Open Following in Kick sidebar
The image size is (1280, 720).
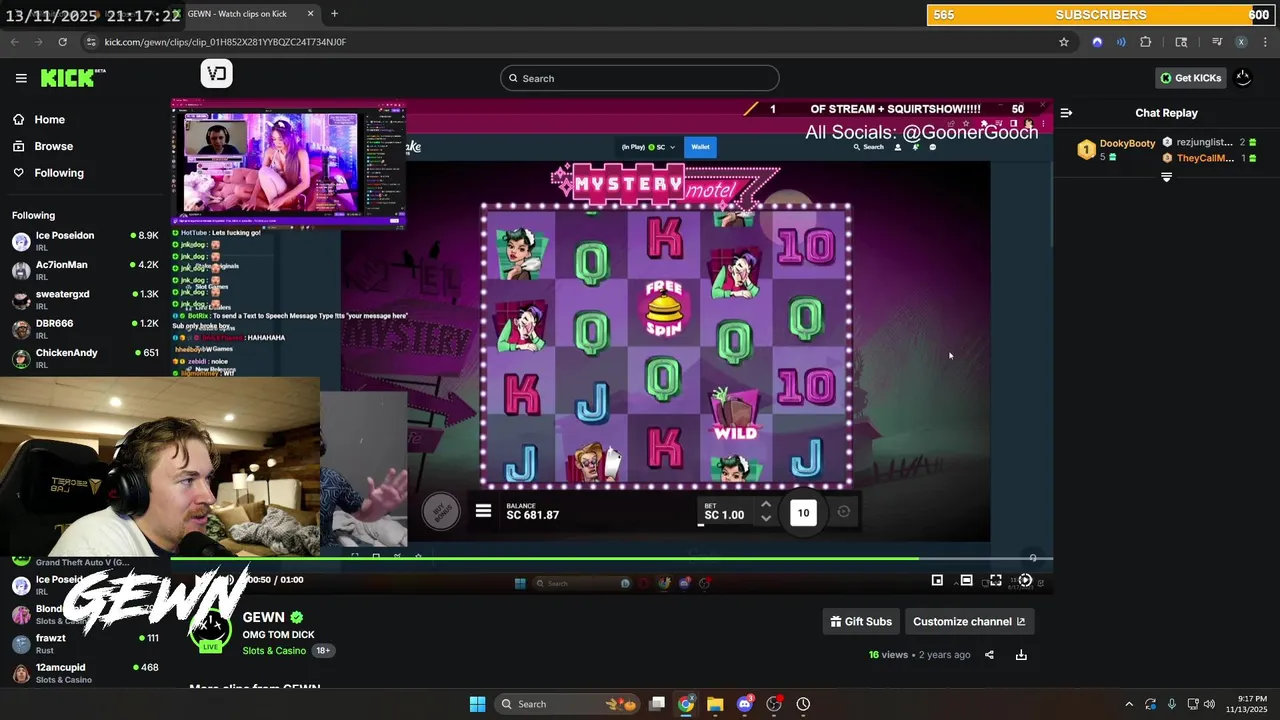59,173
